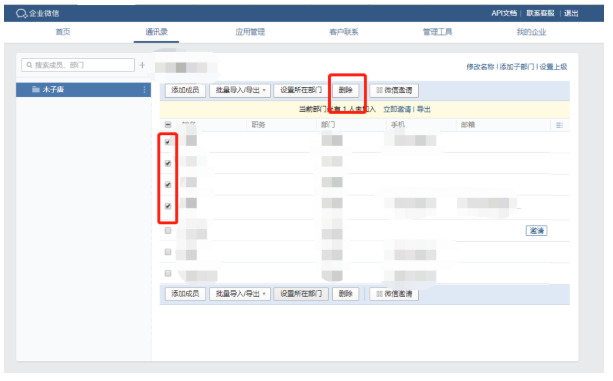Click the 修改名称 link

point(480,67)
